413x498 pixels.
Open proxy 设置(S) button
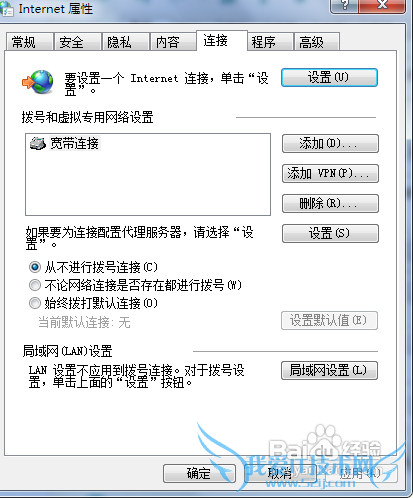coord(330,233)
